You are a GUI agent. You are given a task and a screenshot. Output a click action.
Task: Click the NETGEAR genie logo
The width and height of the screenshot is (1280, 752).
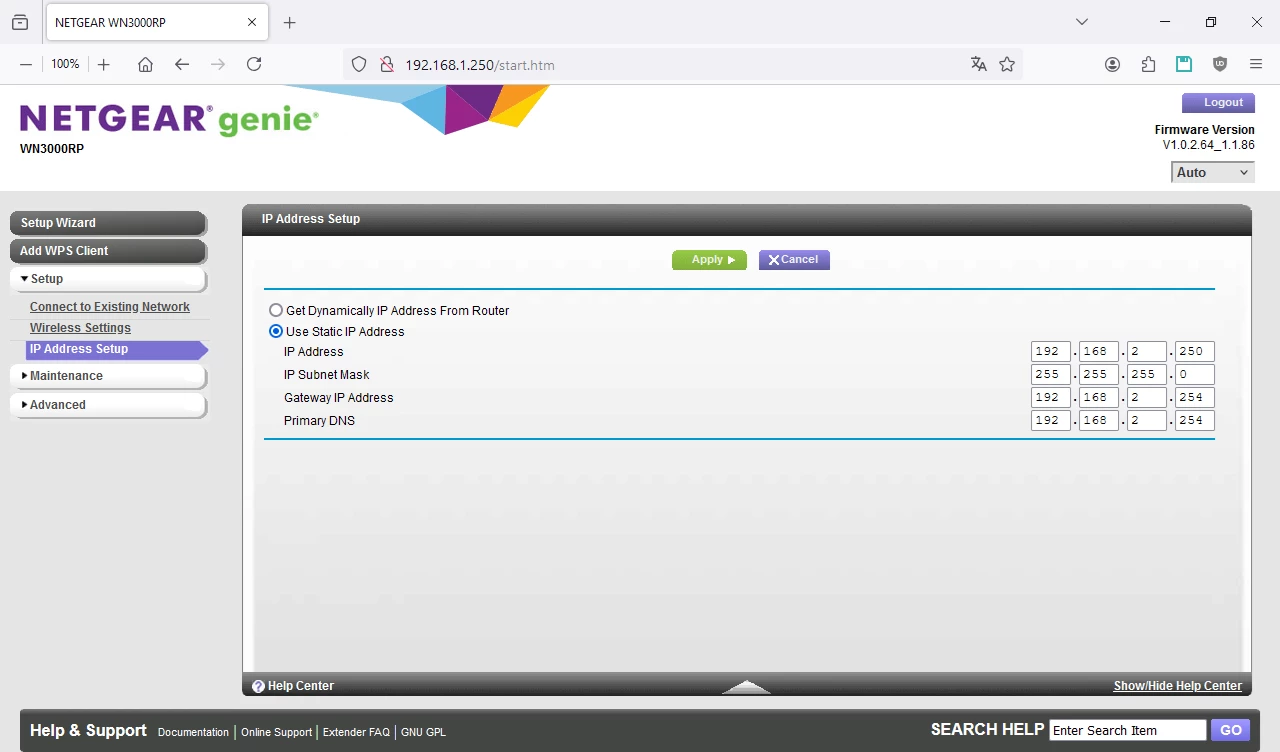click(x=169, y=121)
